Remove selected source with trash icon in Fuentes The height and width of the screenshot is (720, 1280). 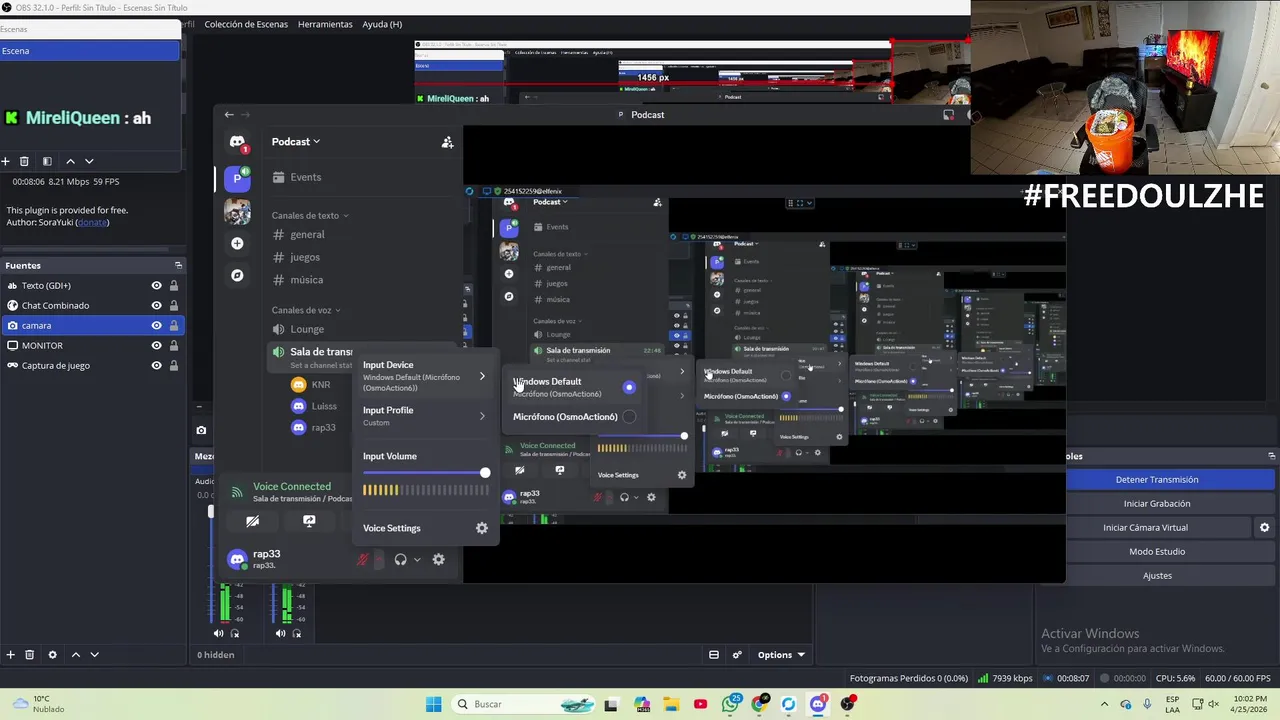coord(30,655)
